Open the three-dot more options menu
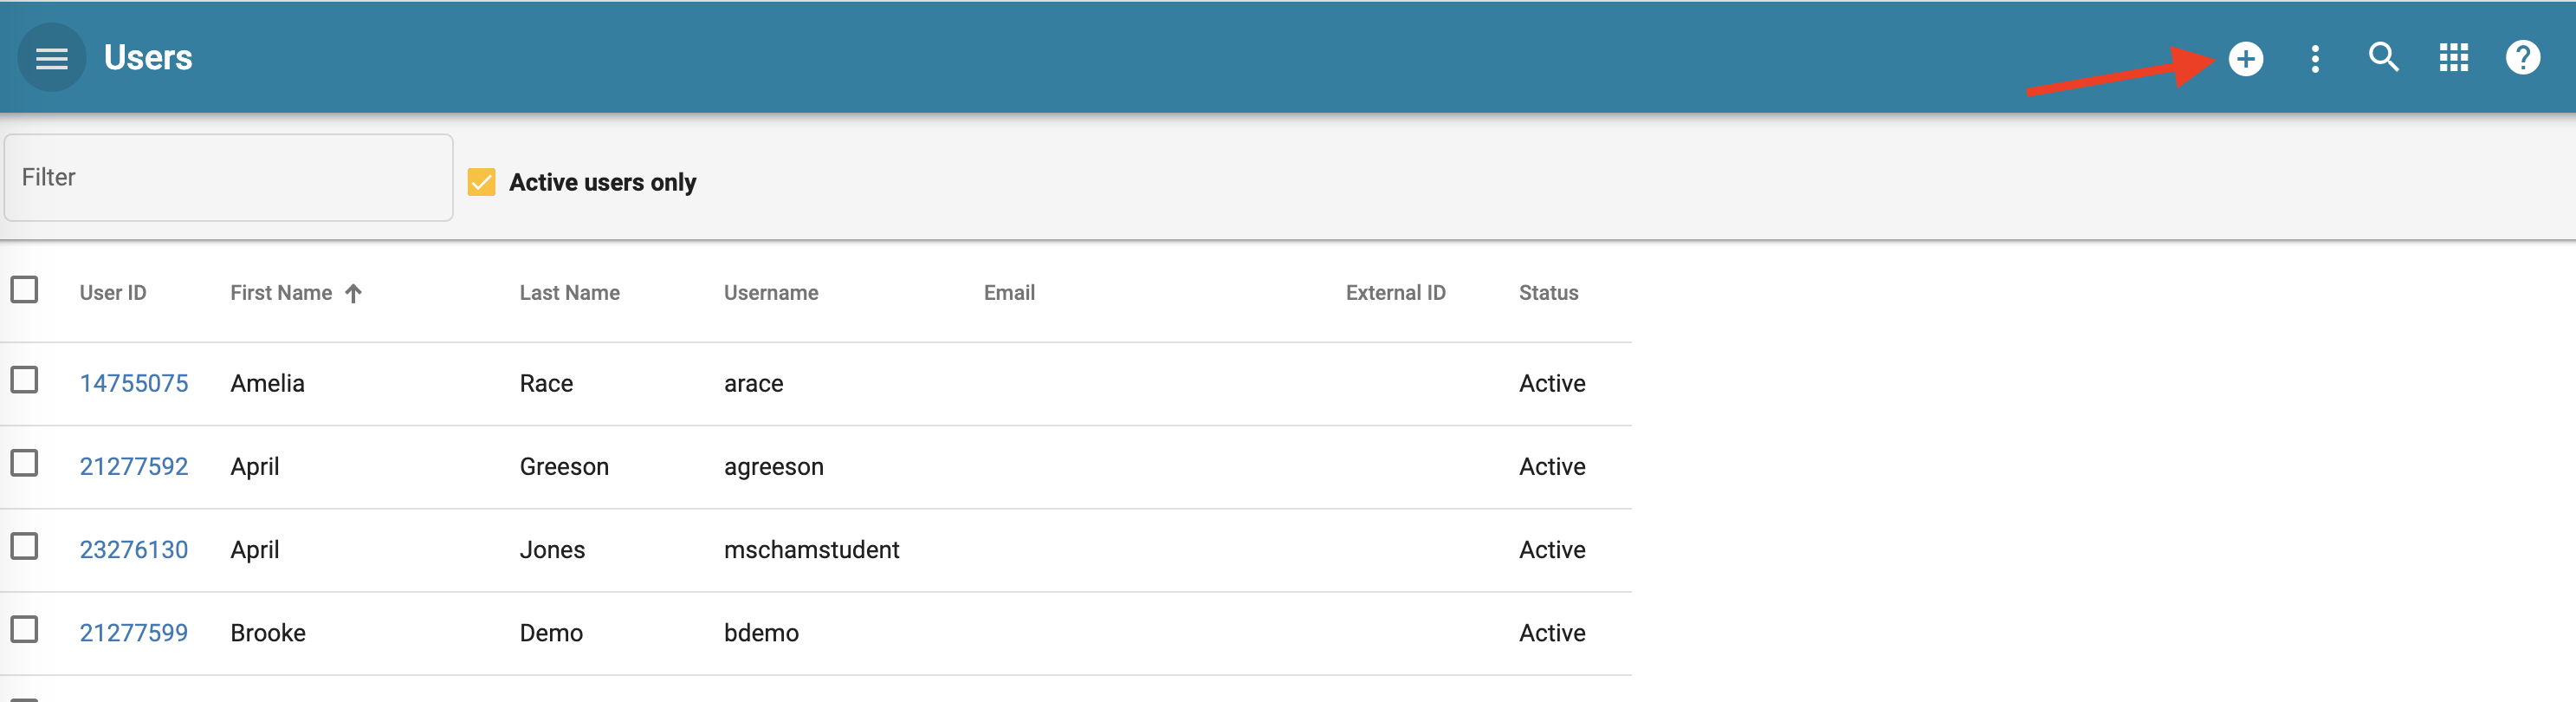Screen dimensions: 2576x702 [x=2315, y=58]
